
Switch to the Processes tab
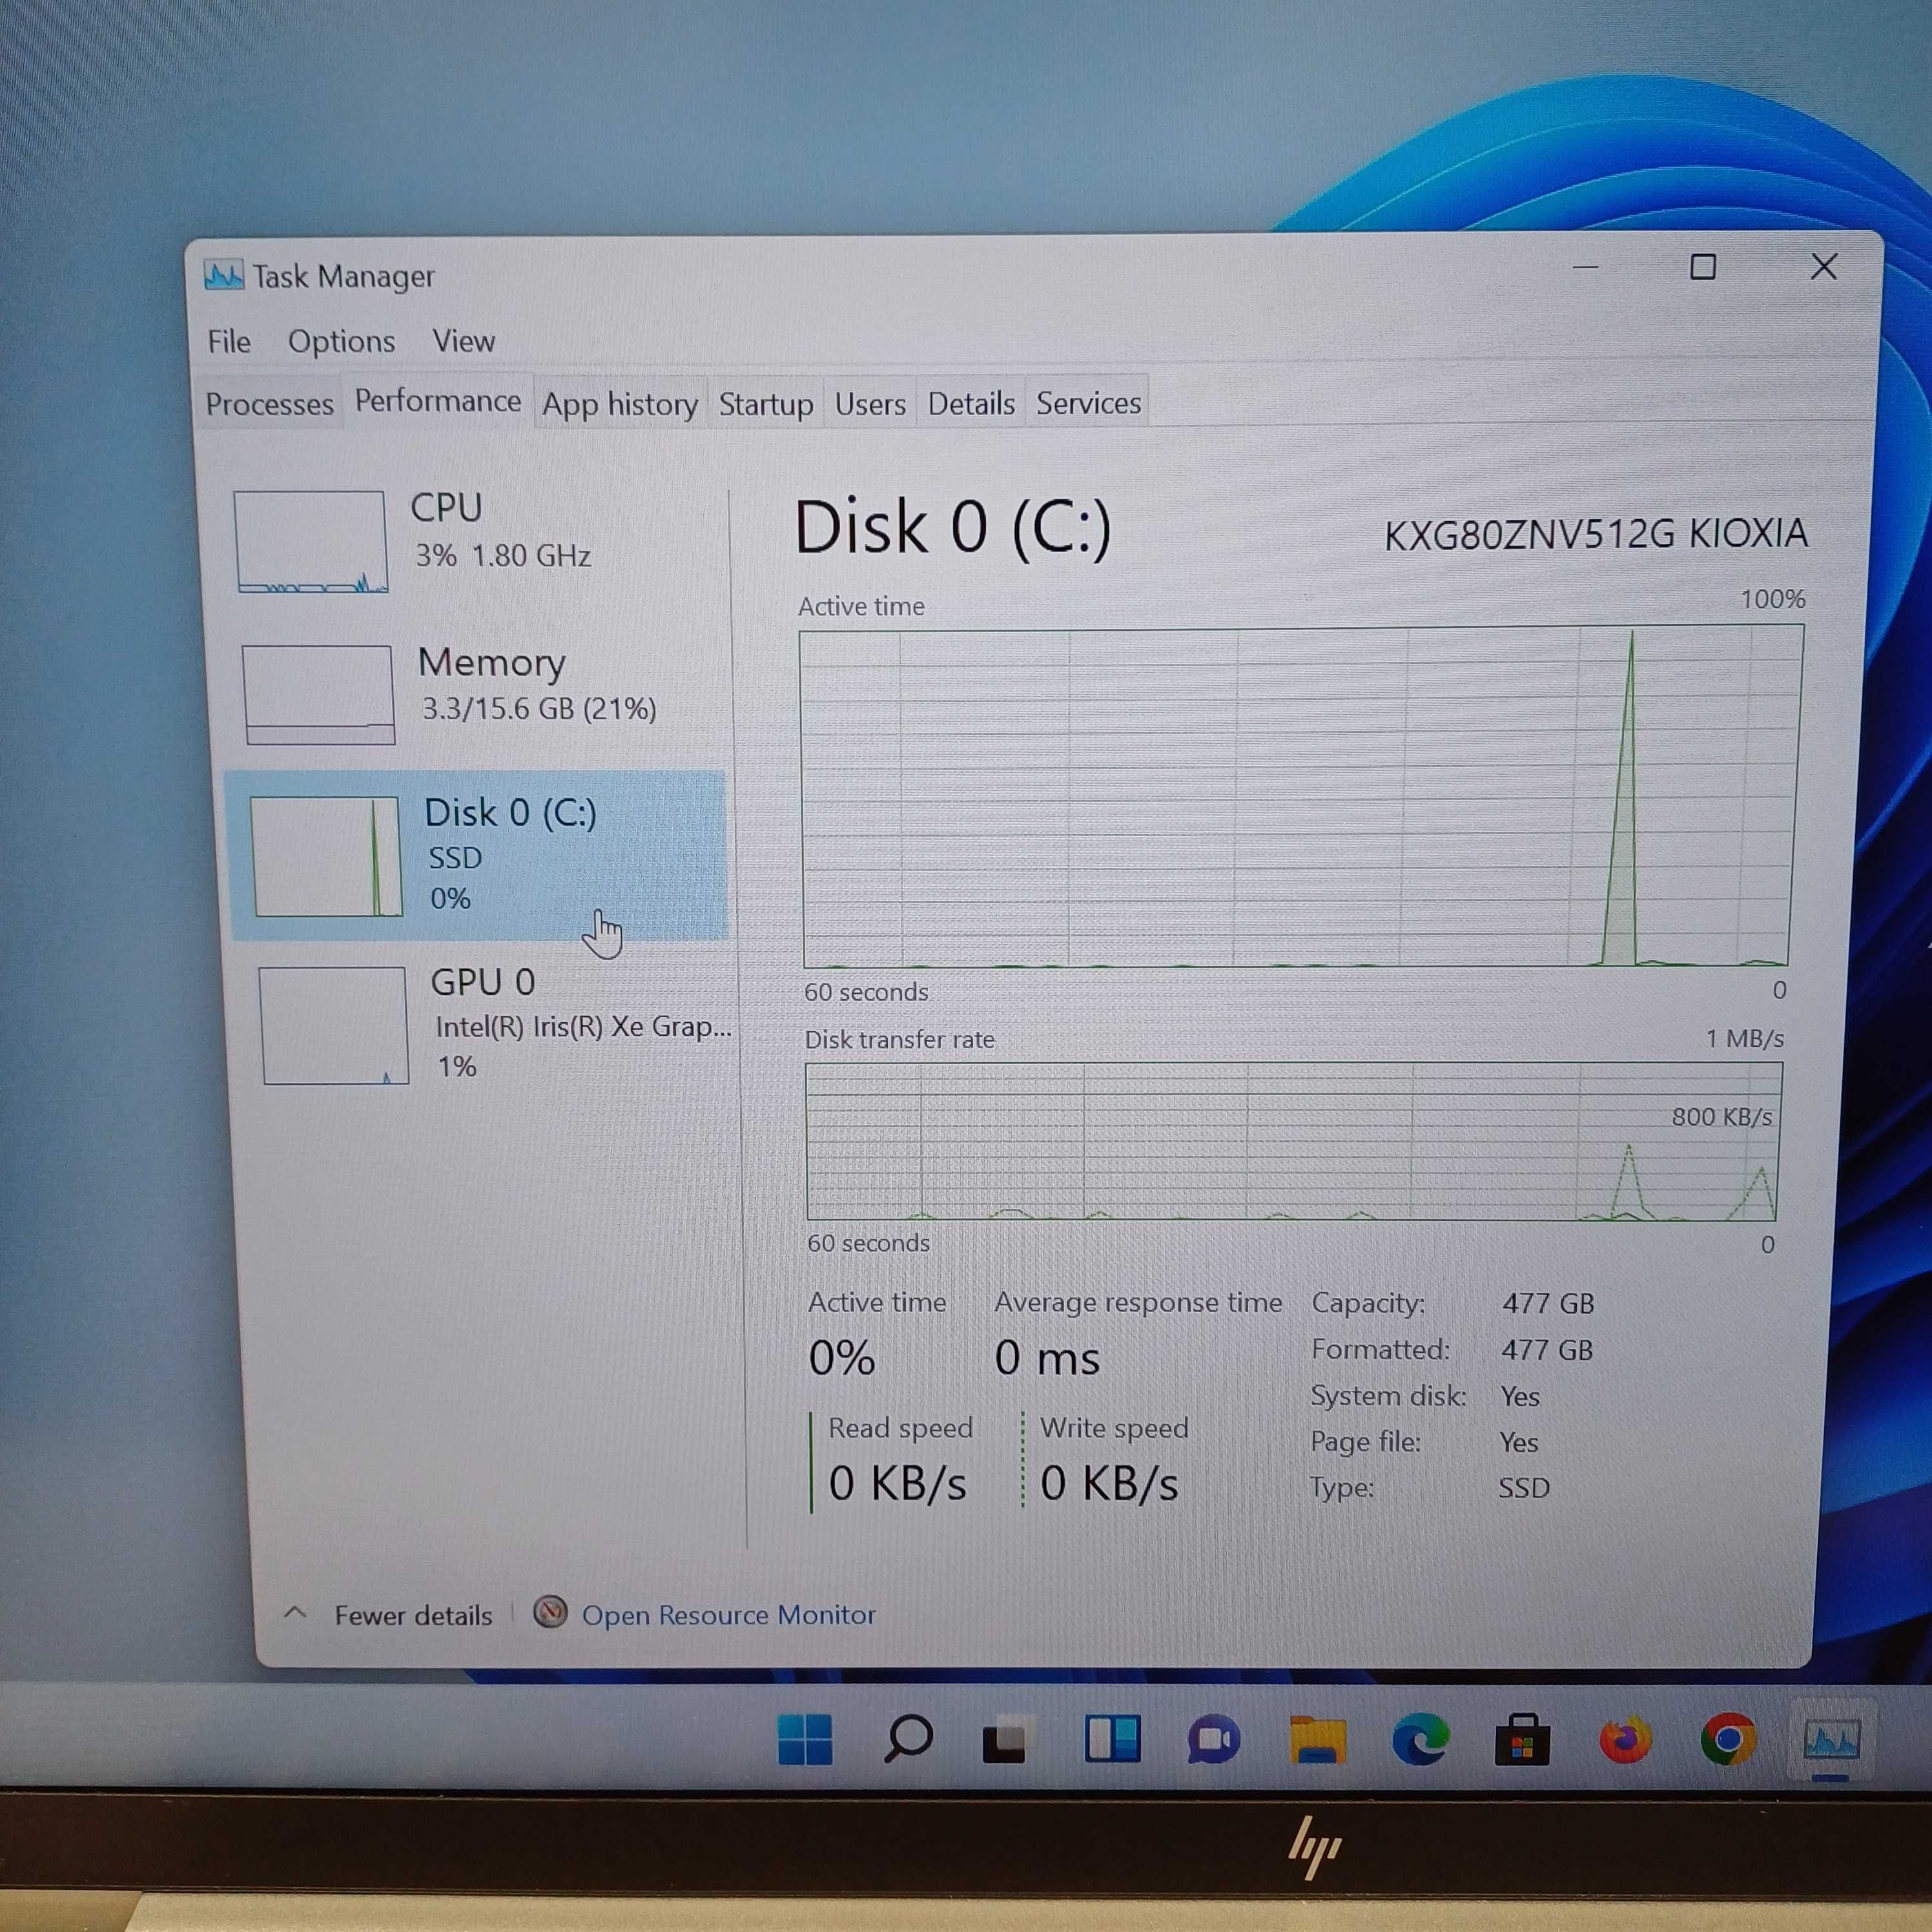(269, 404)
